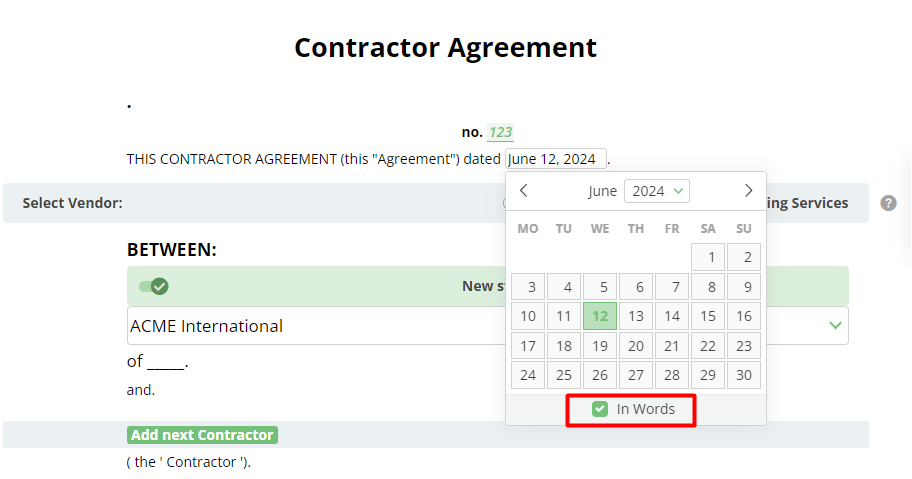Click the ACME International combo box

(487, 326)
